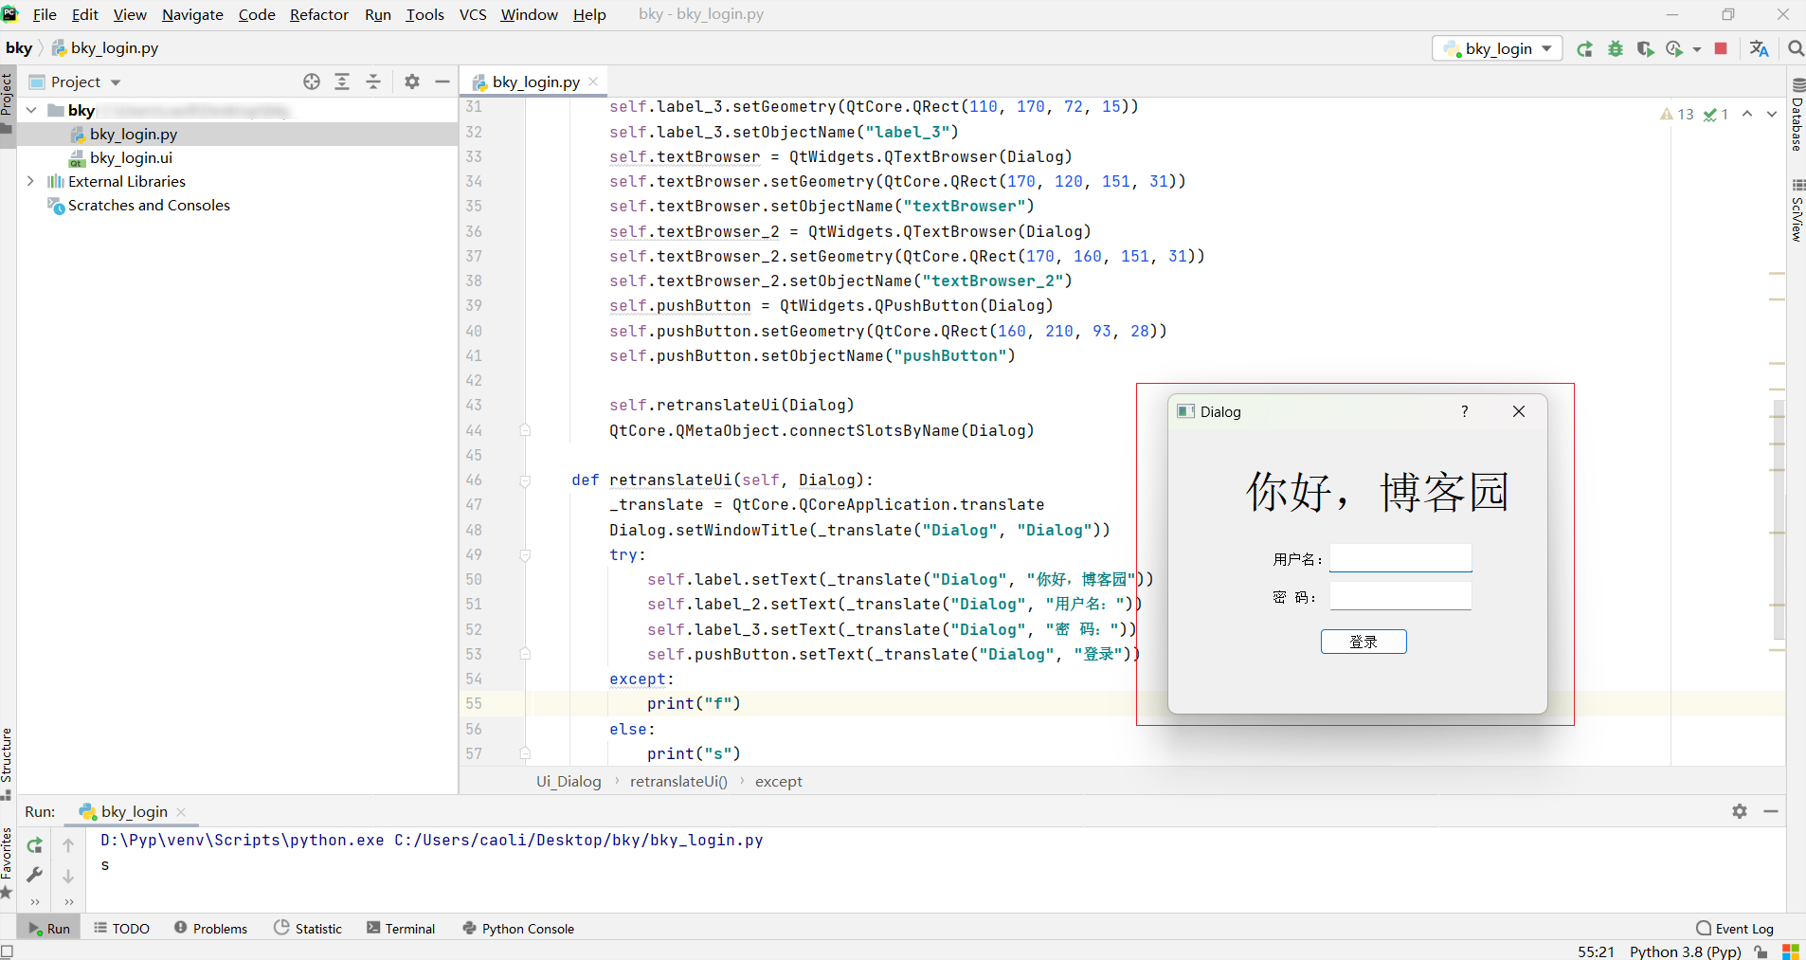The height and width of the screenshot is (960, 1806).
Task: Open the Structure side tab
Action: point(7,764)
